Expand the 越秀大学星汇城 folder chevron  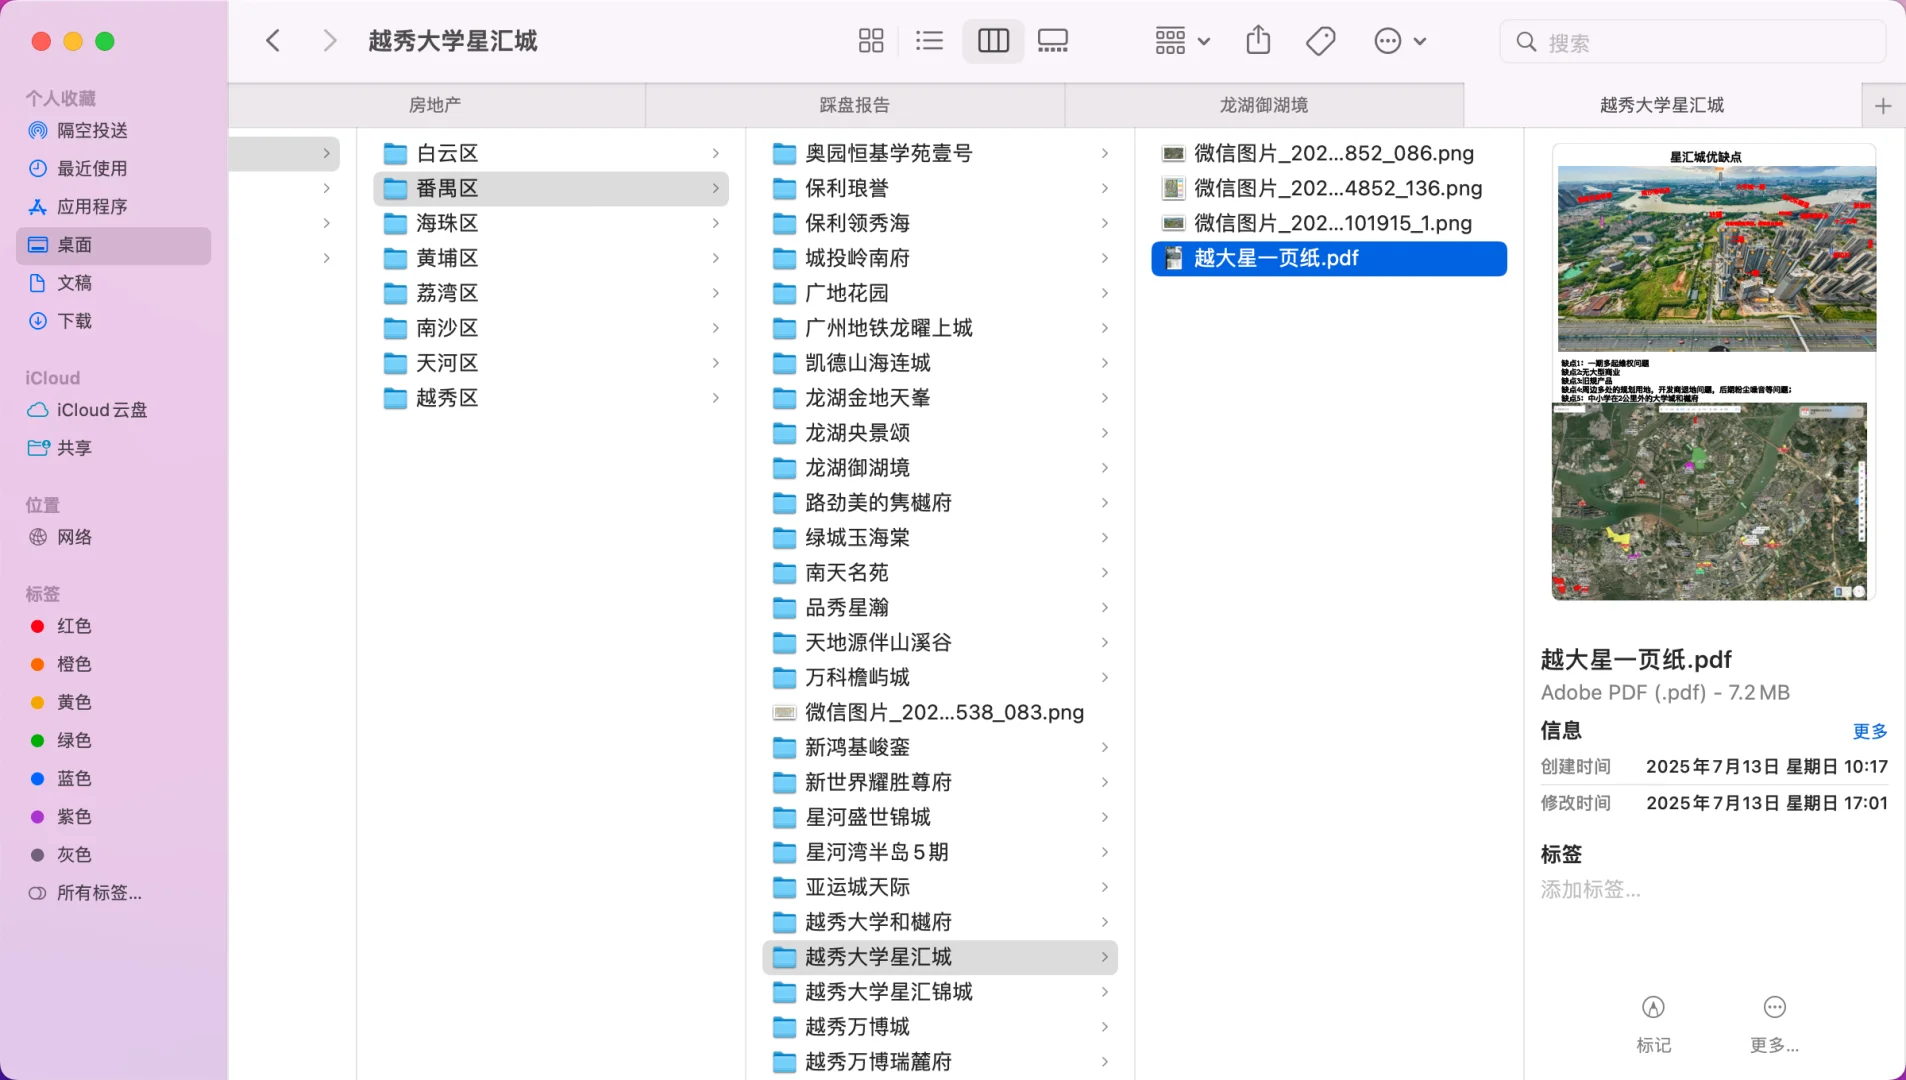point(1104,957)
